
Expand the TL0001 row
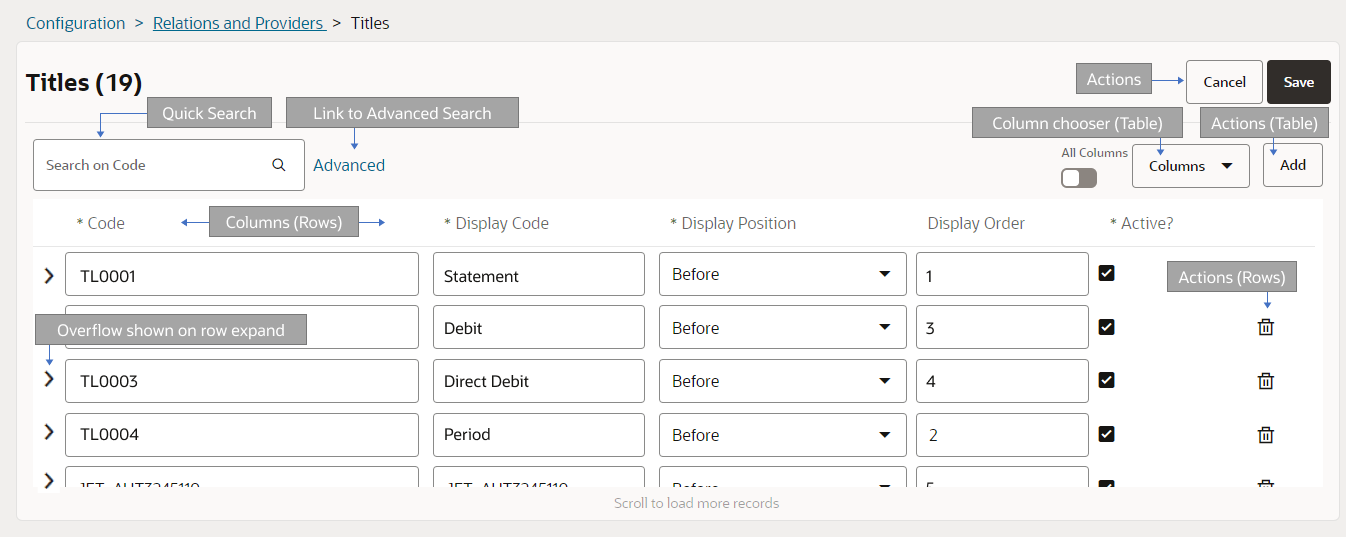(49, 275)
